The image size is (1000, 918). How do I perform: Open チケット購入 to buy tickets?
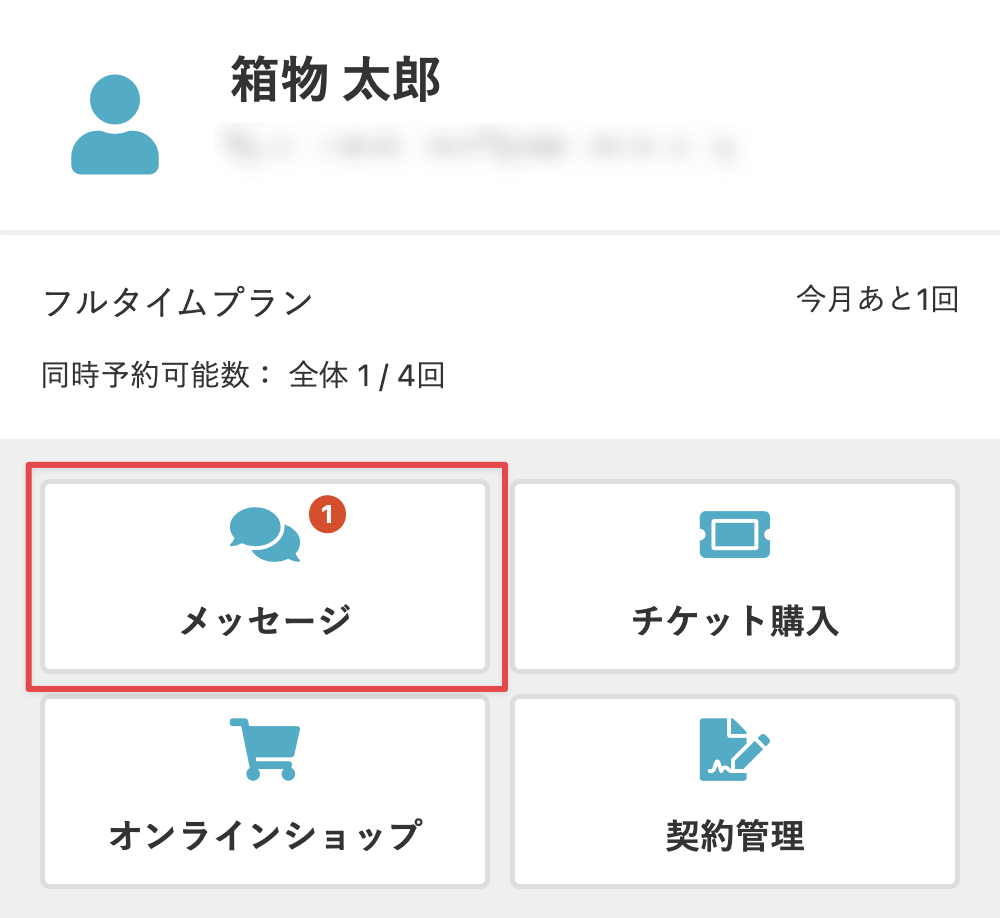(735, 576)
